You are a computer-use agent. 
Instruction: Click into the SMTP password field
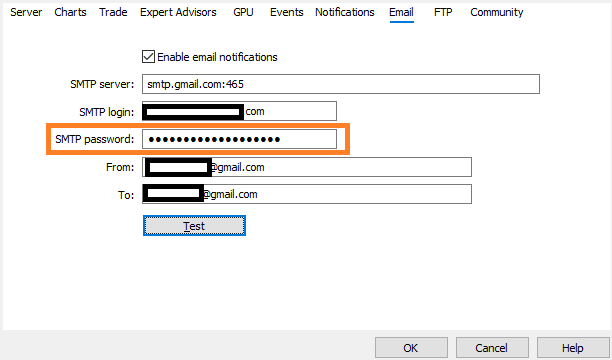pos(239,139)
